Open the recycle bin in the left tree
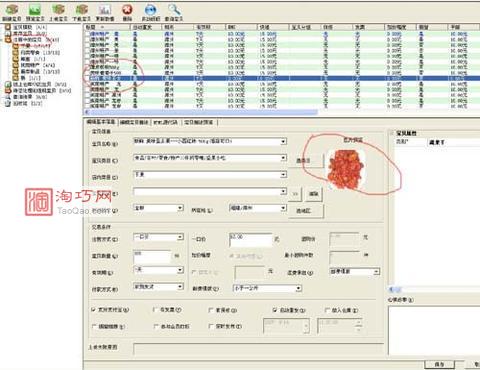Screen dimensions: 480x370 (23, 103)
